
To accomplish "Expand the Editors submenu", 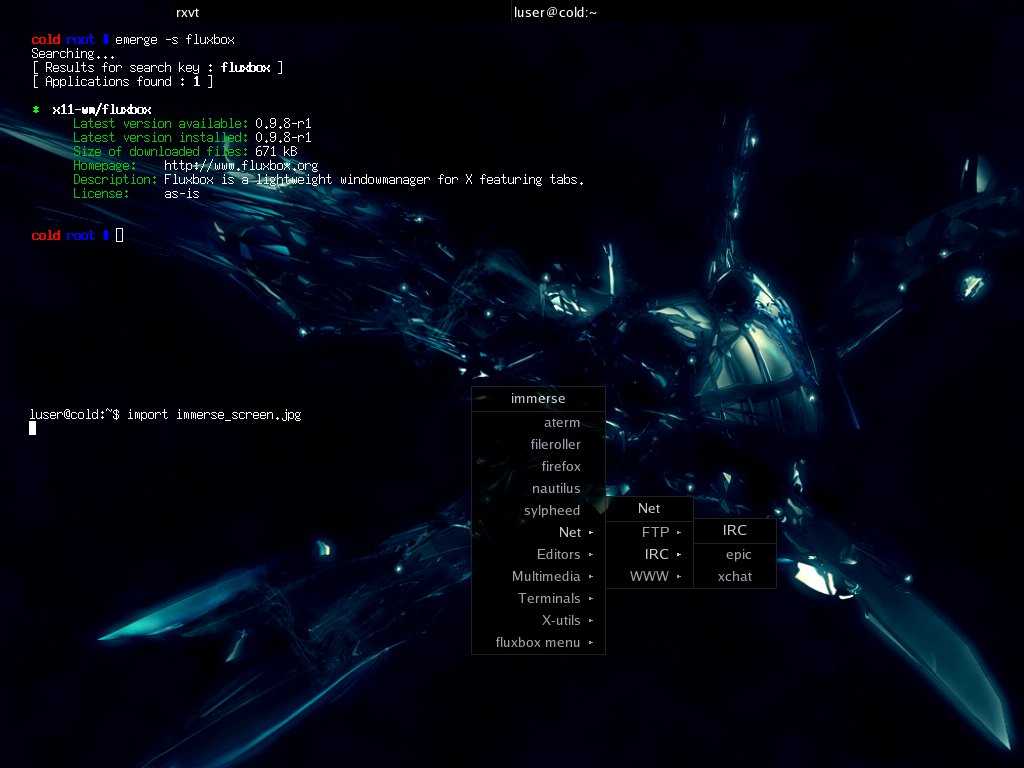I will click(x=558, y=554).
